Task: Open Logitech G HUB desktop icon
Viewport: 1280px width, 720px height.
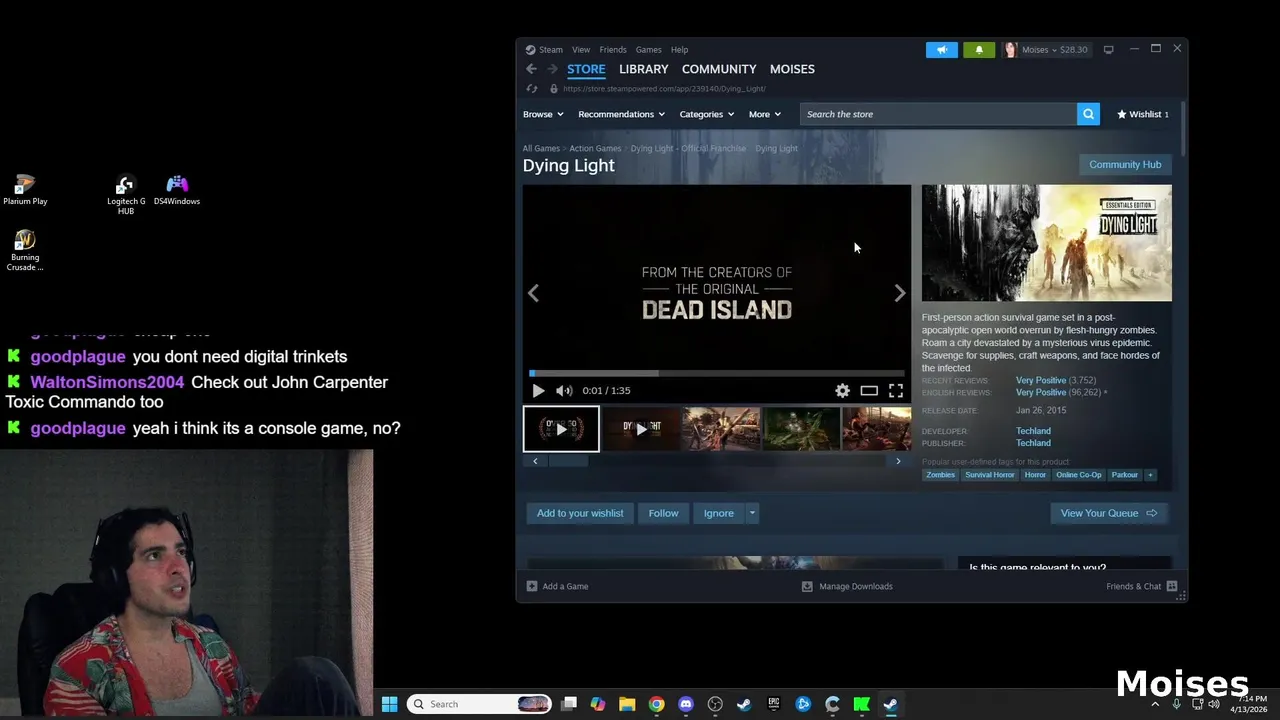Action: [126, 195]
